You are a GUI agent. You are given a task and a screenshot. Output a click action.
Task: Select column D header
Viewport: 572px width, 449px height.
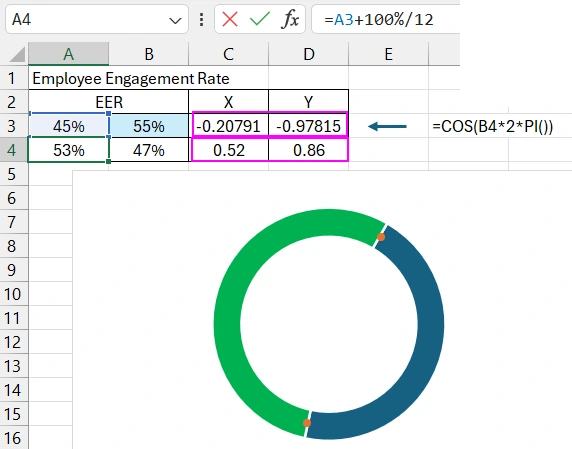(x=309, y=54)
